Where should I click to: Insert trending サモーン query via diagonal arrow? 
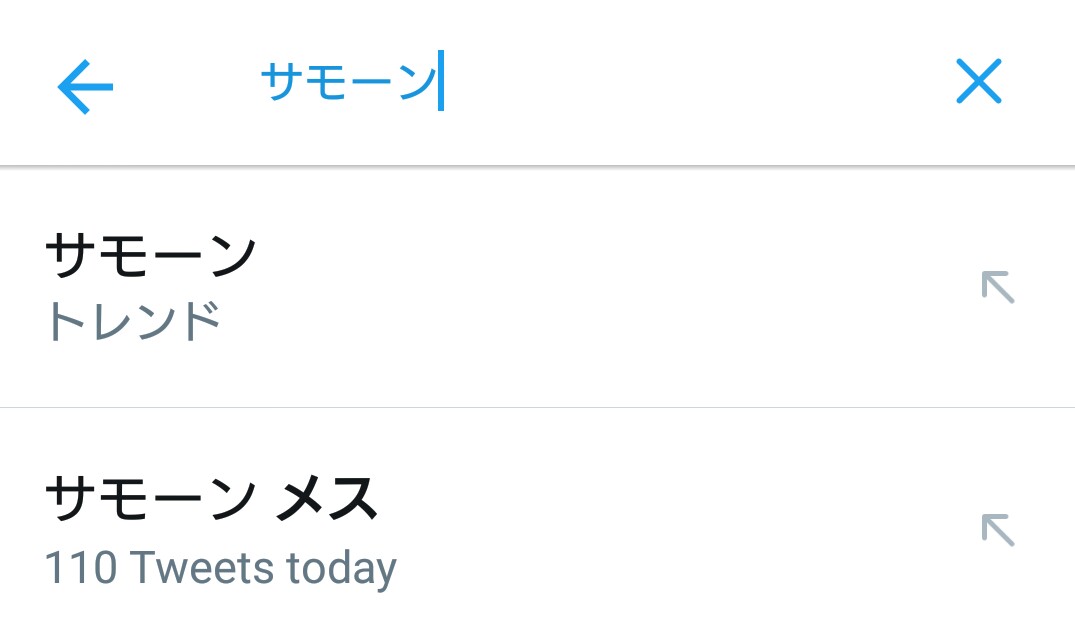click(x=997, y=287)
